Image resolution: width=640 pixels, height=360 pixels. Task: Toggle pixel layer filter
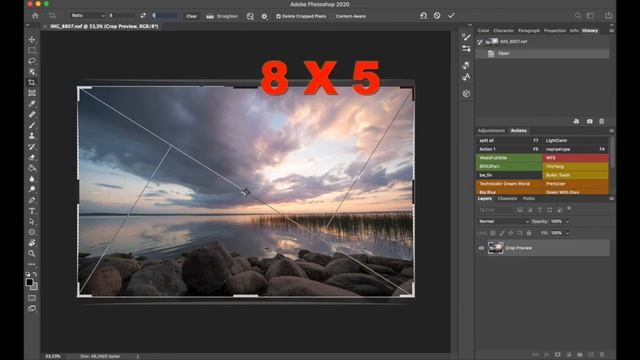(520, 210)
